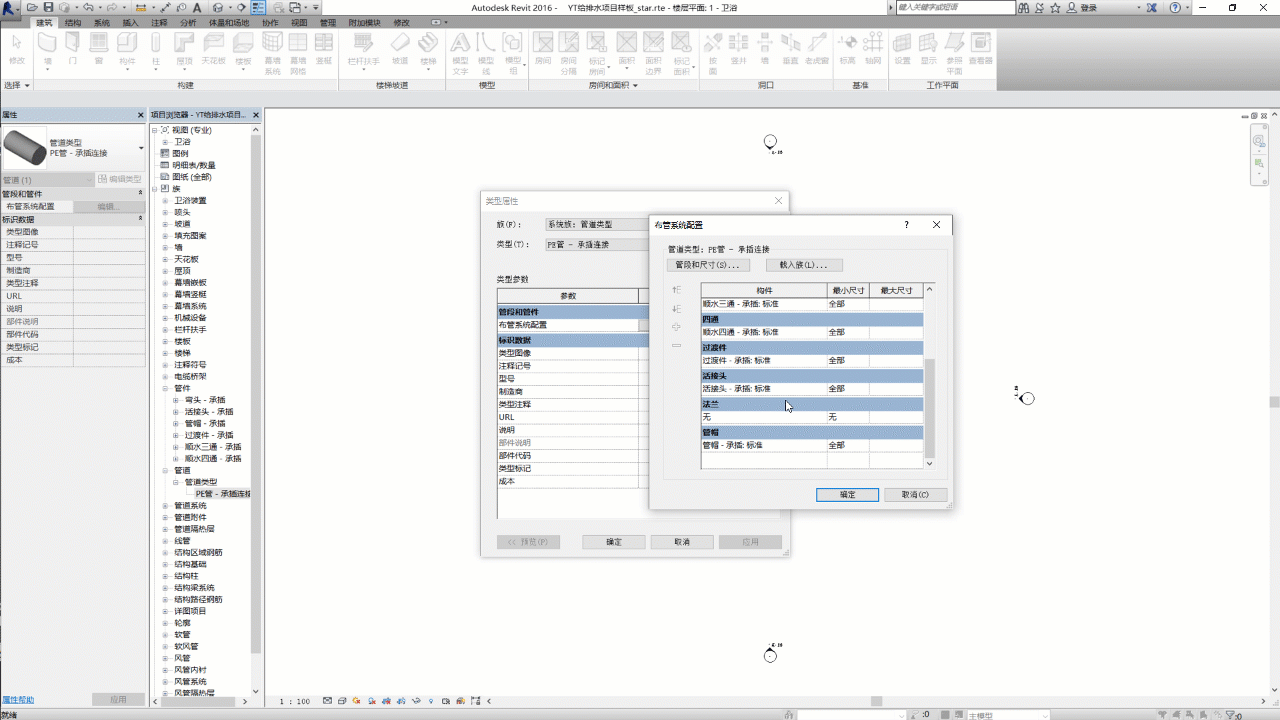
Task: Open the 类型(T) dropdown in type properties
Action: click(x=596, y=244)
